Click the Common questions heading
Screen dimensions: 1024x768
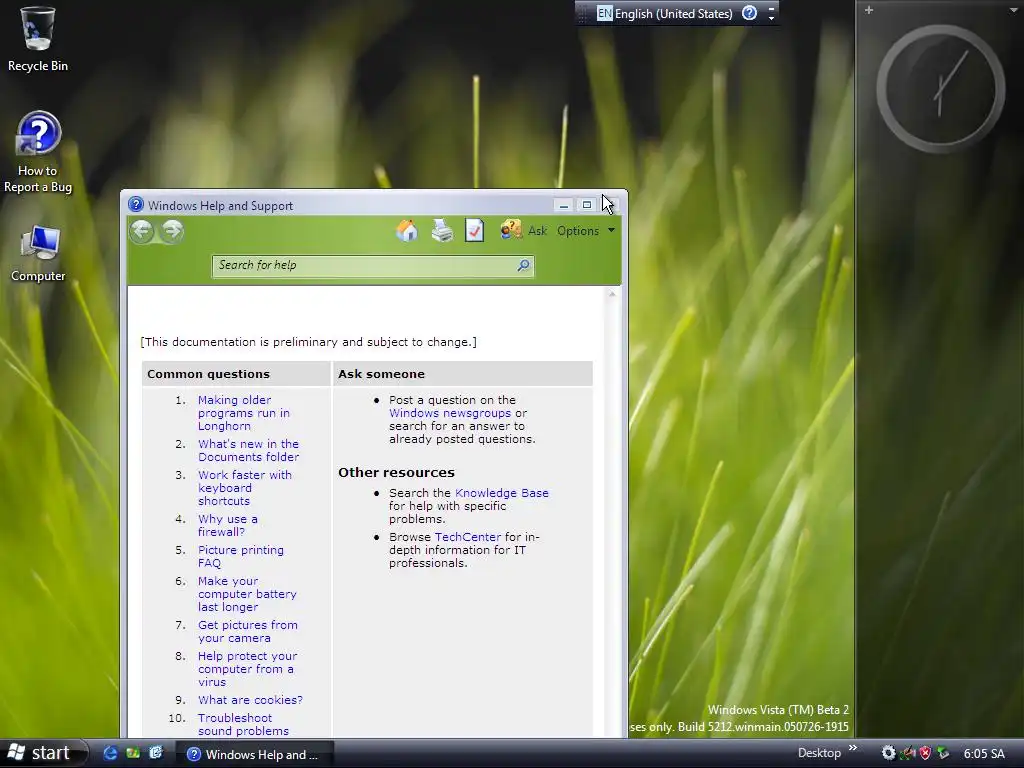[208, 374]
